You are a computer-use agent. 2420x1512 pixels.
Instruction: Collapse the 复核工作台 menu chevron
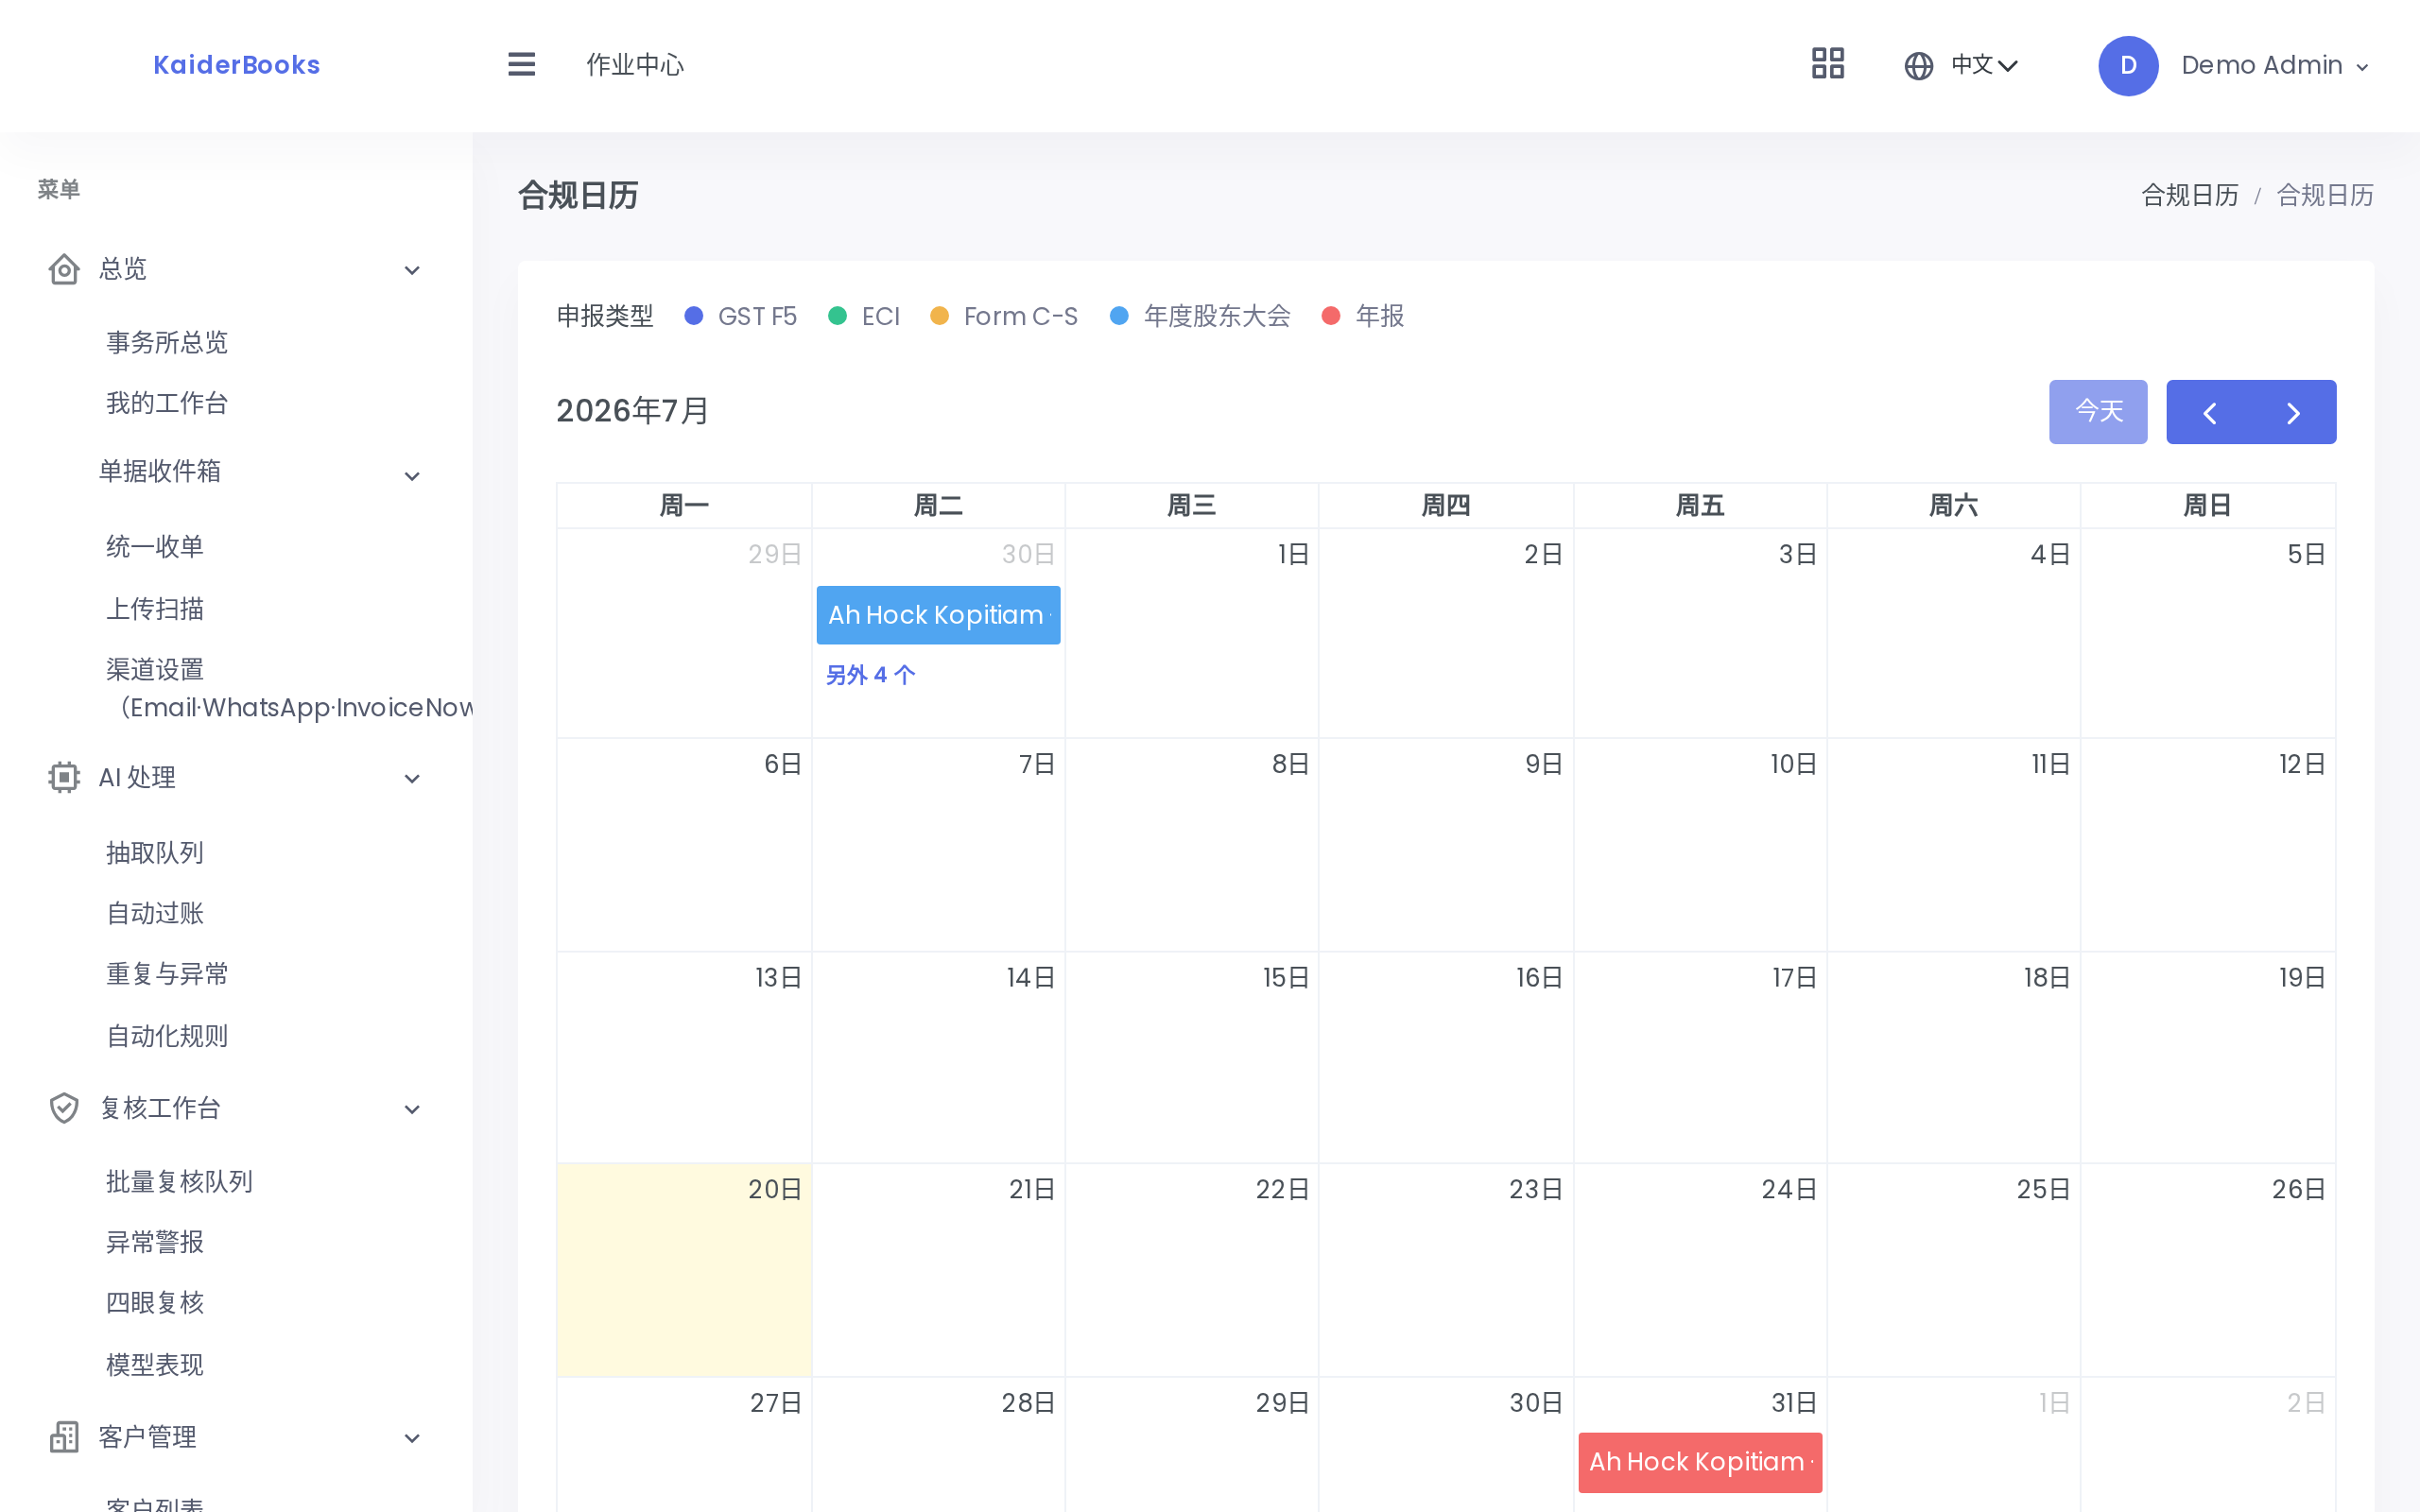point(412,1109)
